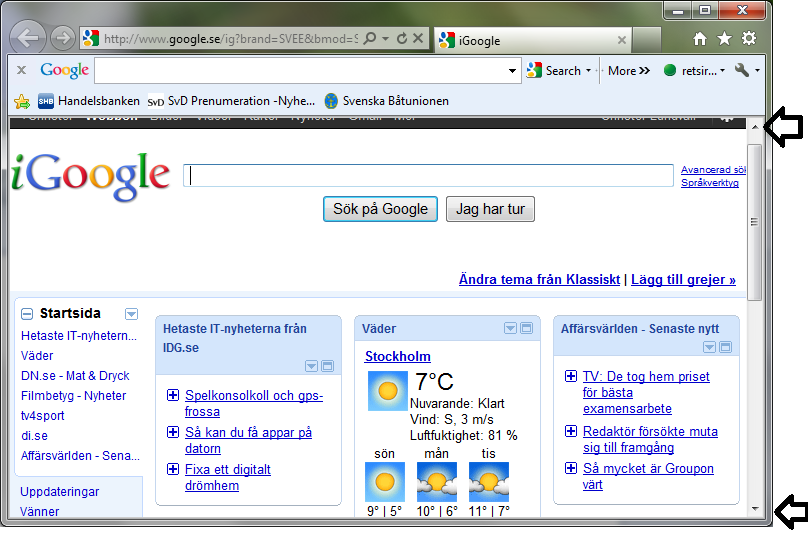Open the browser Tools gear icon
The image size is (808, 542).
(x=749, y=39)
